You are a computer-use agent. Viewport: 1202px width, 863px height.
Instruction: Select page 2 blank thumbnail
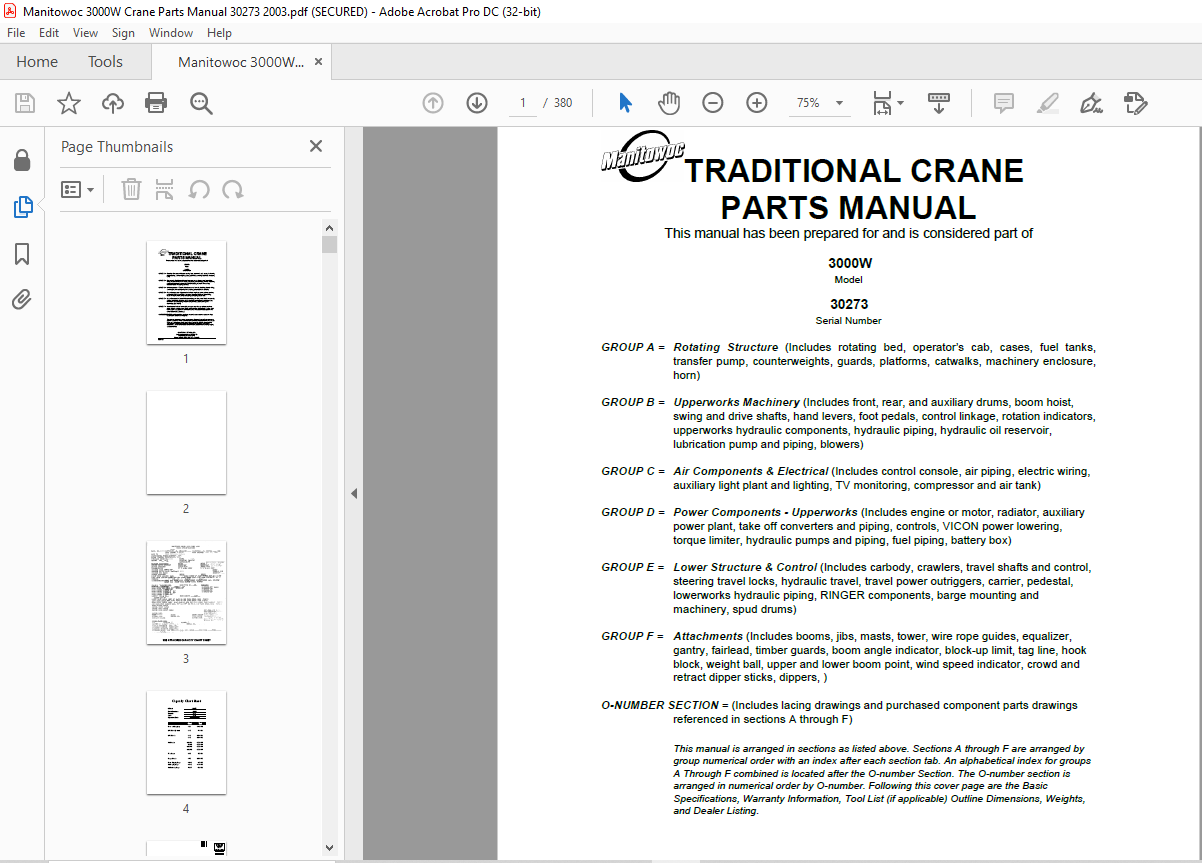pyautogui.click(x=186, y=443)
